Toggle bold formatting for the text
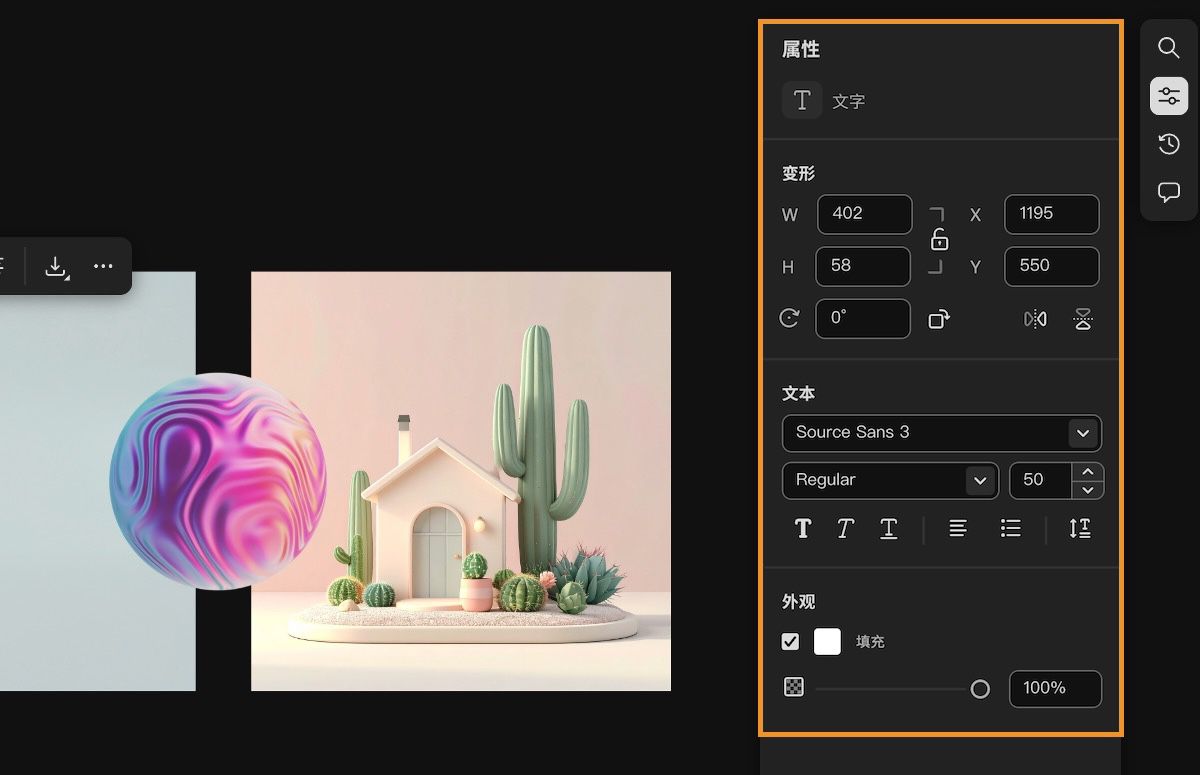The image size is (1200, 775). [x=803, y=529]
